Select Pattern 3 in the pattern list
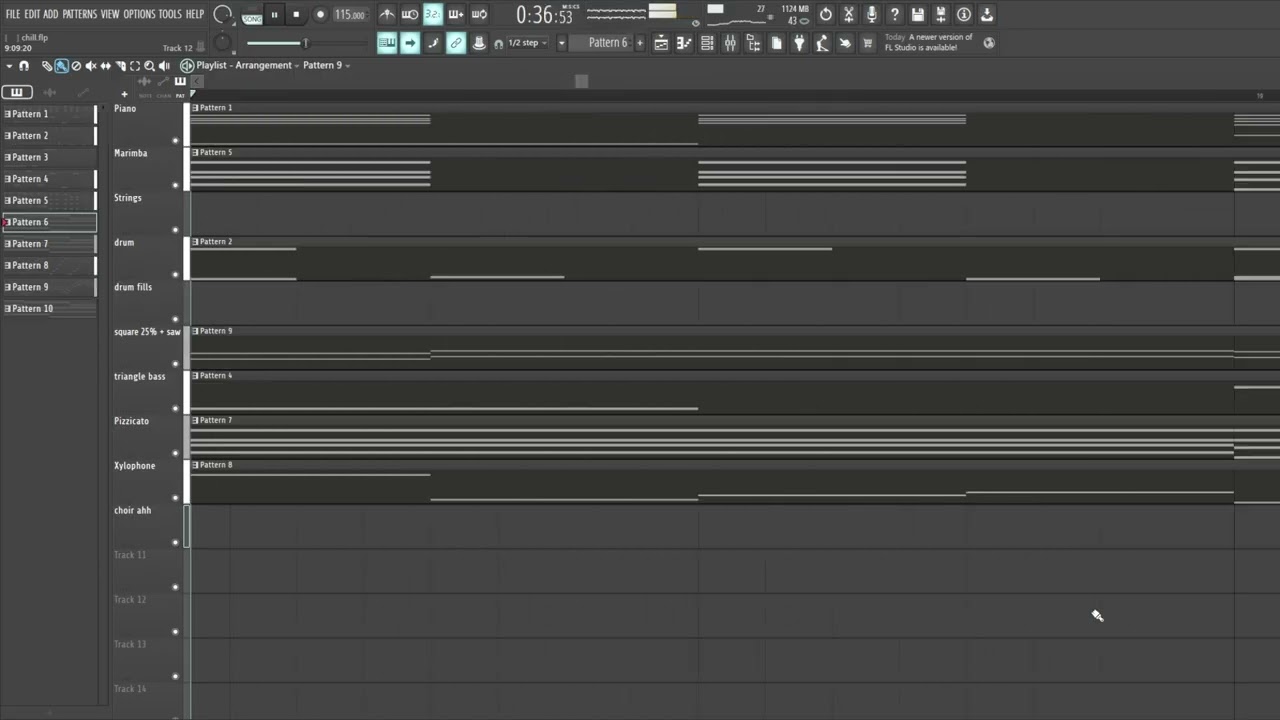Viewport: 1280px width, 720px height. 49,157
